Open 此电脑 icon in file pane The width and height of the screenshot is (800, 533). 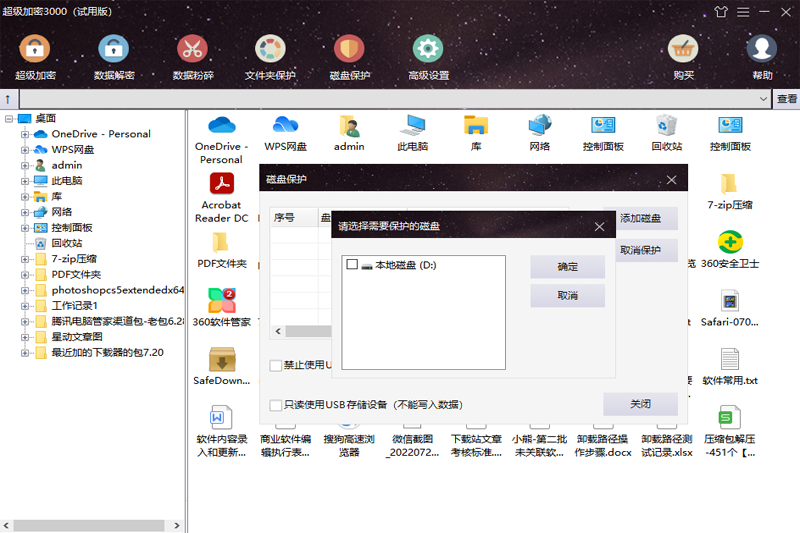coord(413,133)
